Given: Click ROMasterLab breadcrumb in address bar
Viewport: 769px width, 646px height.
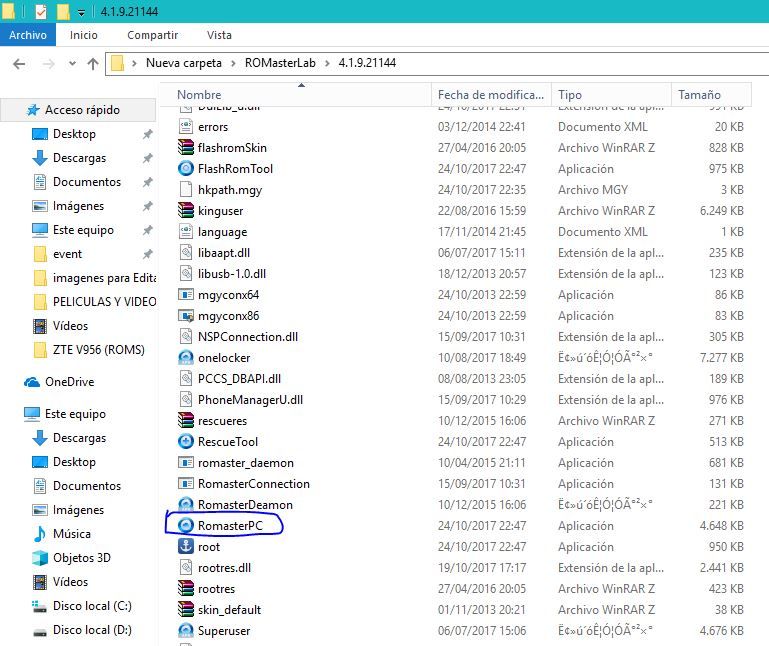Looking at the screenshot, I should click(x=280, y=63).
